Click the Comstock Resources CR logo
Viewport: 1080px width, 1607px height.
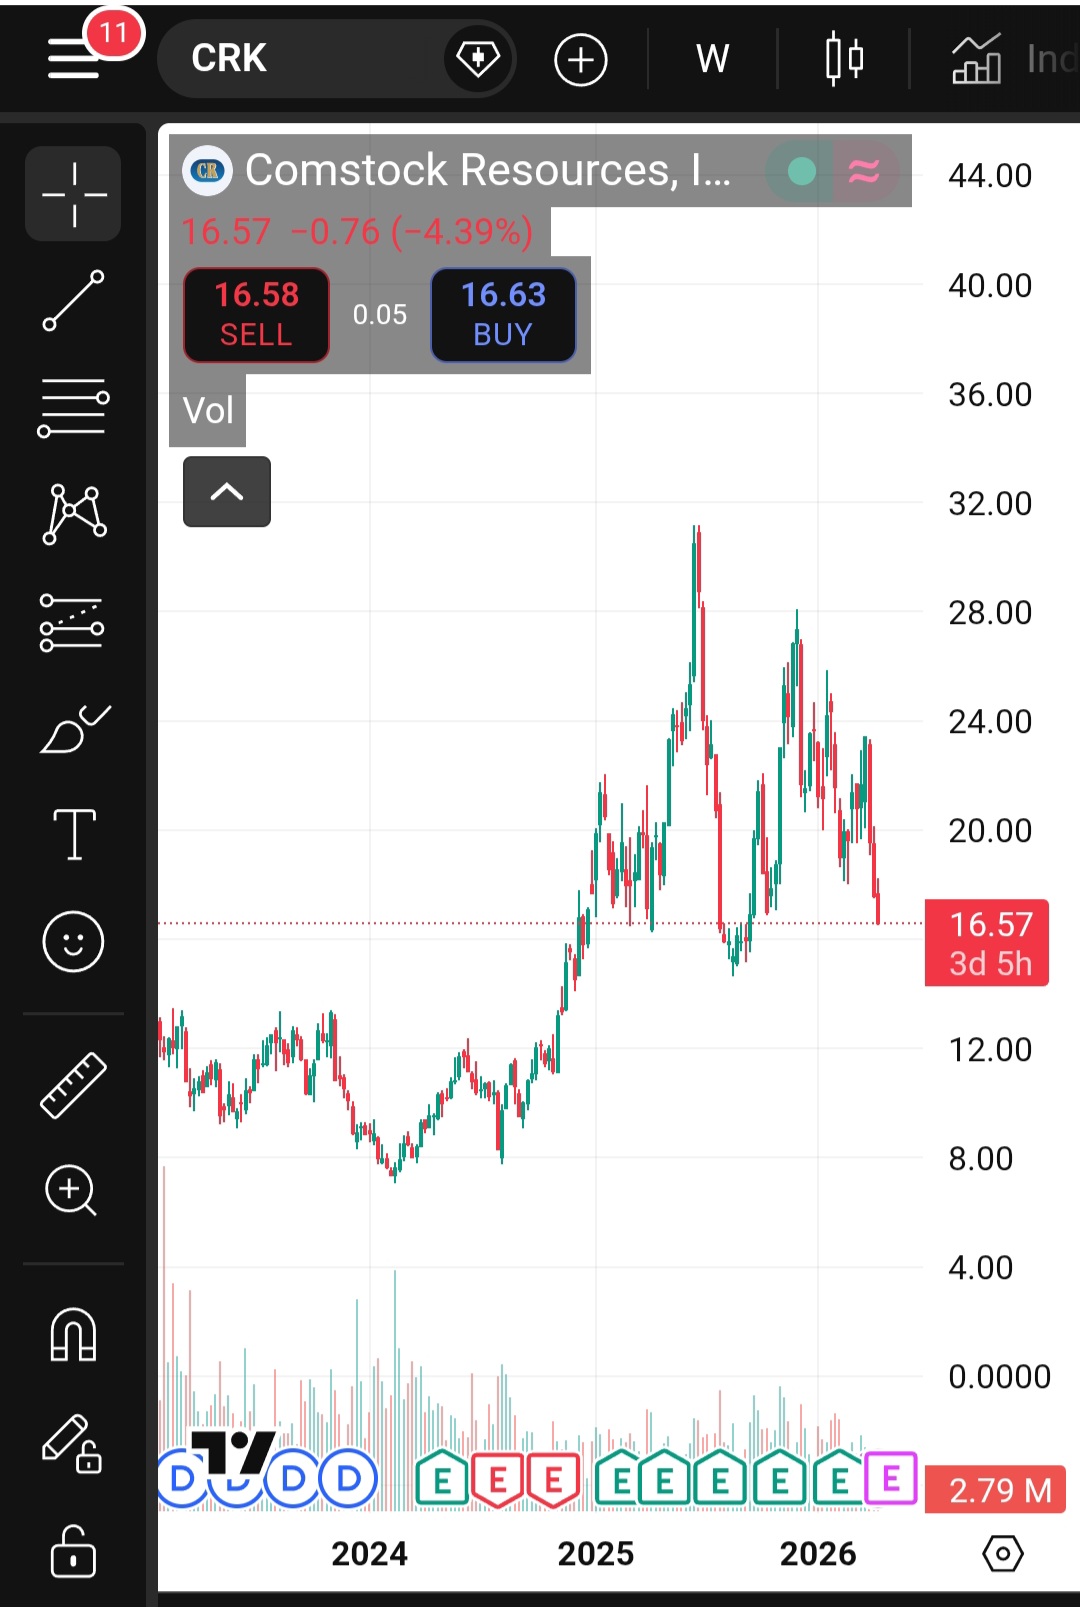click(207, 171)
